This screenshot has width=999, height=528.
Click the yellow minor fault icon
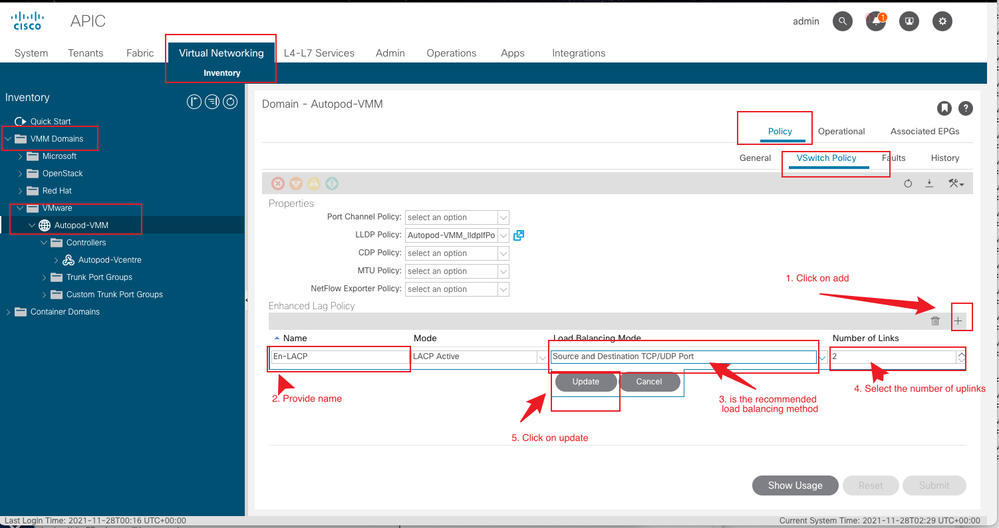tap(313, 183)
